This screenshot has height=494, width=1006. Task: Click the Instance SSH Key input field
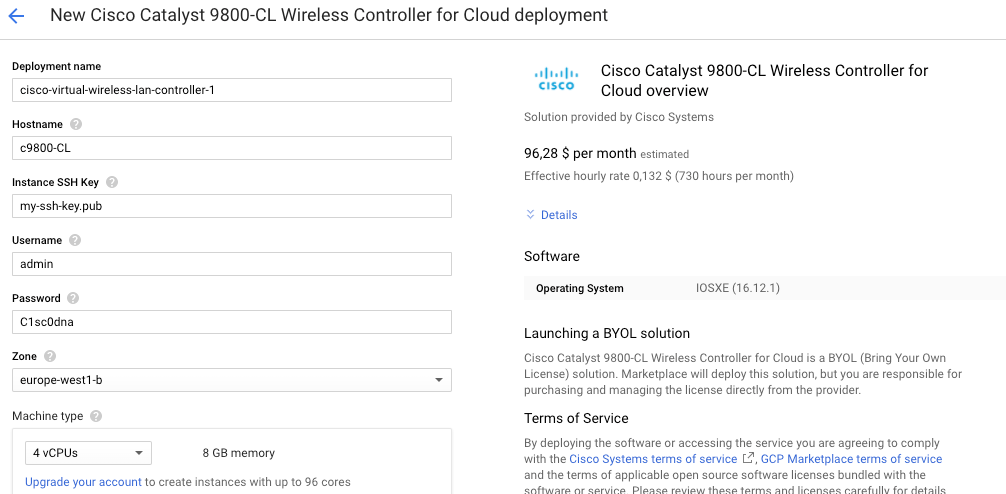tap(231, 206)
